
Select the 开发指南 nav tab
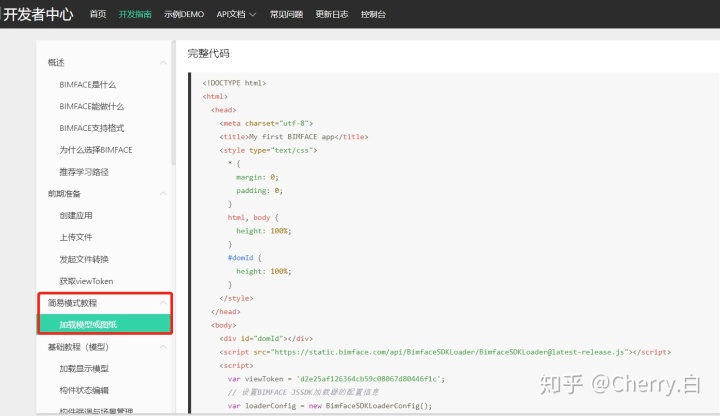135,14
